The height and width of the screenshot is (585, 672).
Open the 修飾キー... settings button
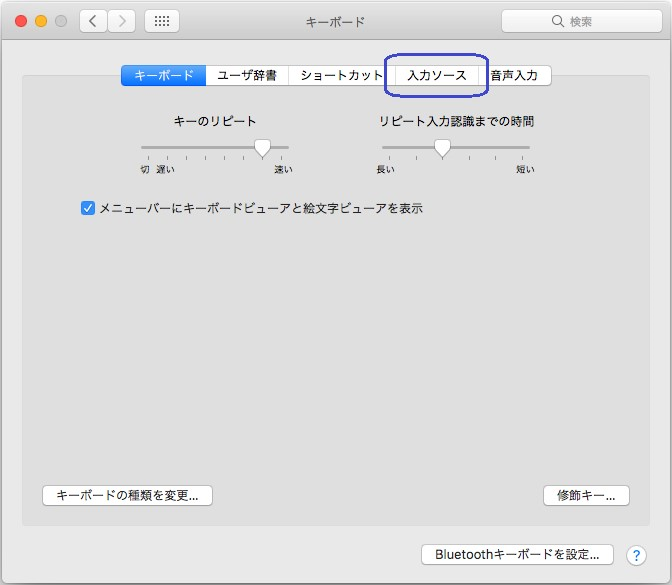coord(586,495)
